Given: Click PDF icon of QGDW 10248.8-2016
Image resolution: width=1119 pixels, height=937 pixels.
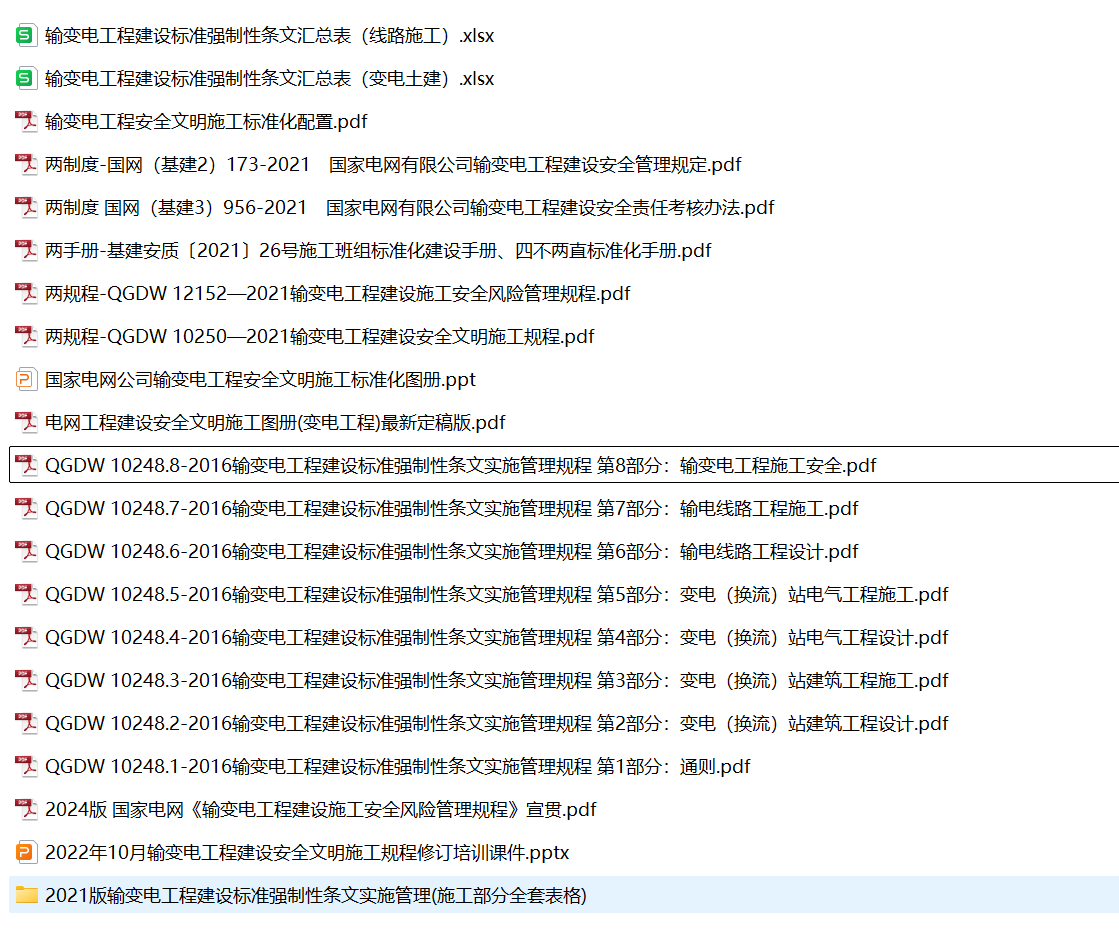Looking at the screenshot, I should (26, 465).
